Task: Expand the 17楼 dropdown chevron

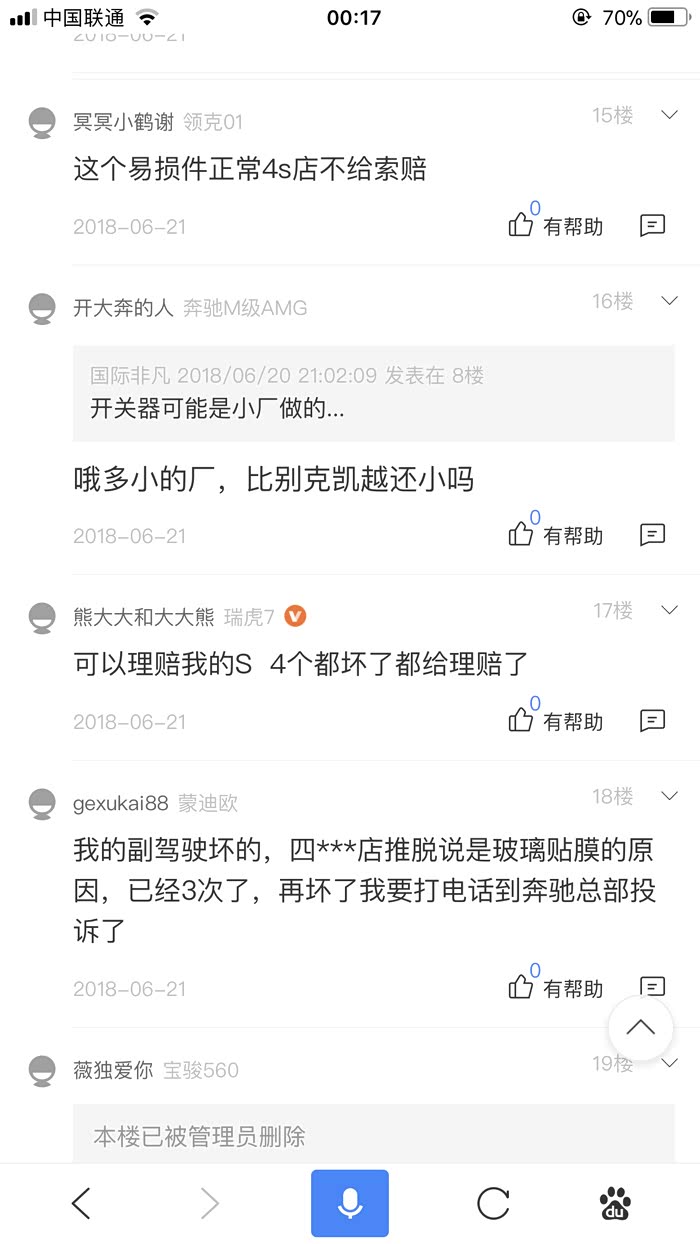Action: (670, 610)
